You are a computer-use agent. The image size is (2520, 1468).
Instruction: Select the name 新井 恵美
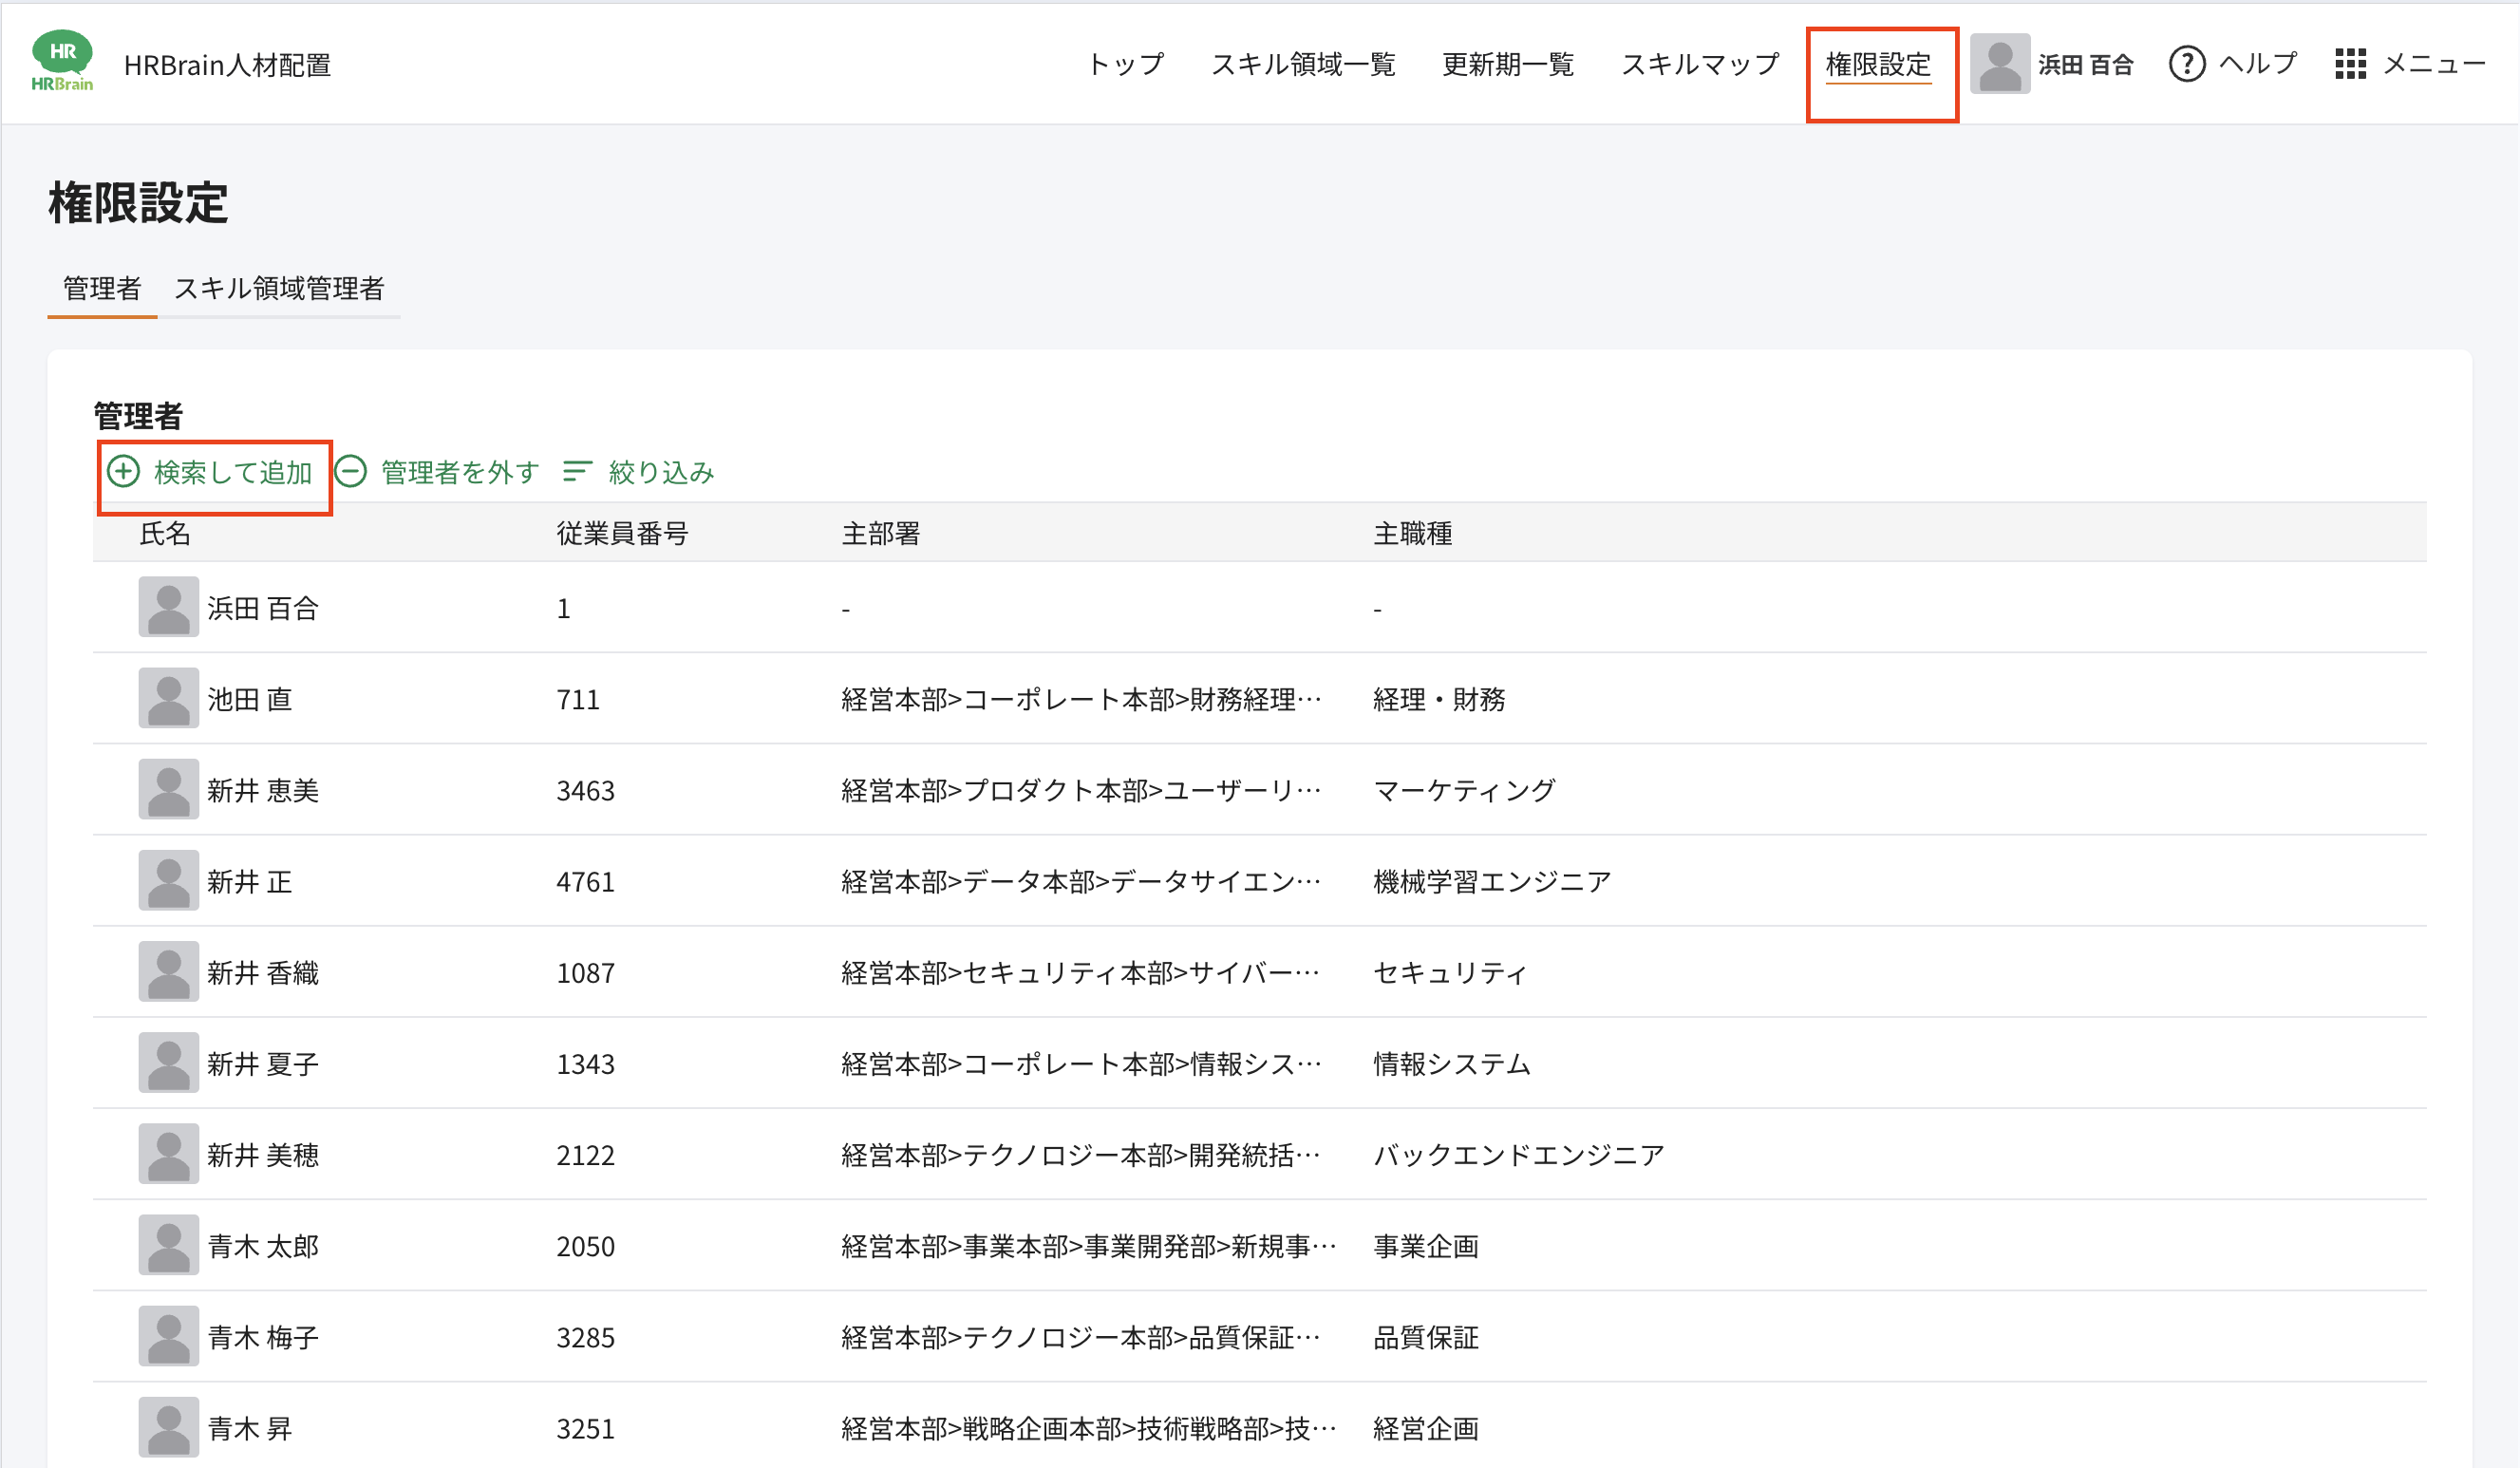click(263, 790)
